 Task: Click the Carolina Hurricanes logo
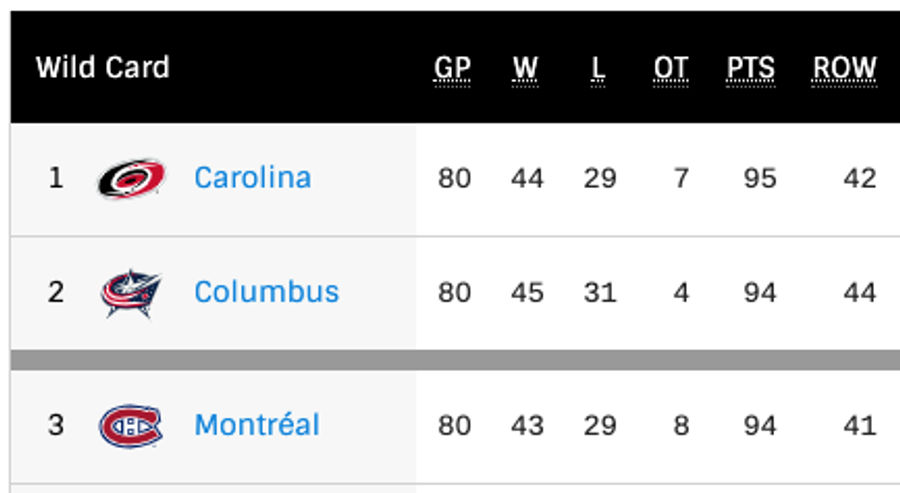(x=131, y=178)
